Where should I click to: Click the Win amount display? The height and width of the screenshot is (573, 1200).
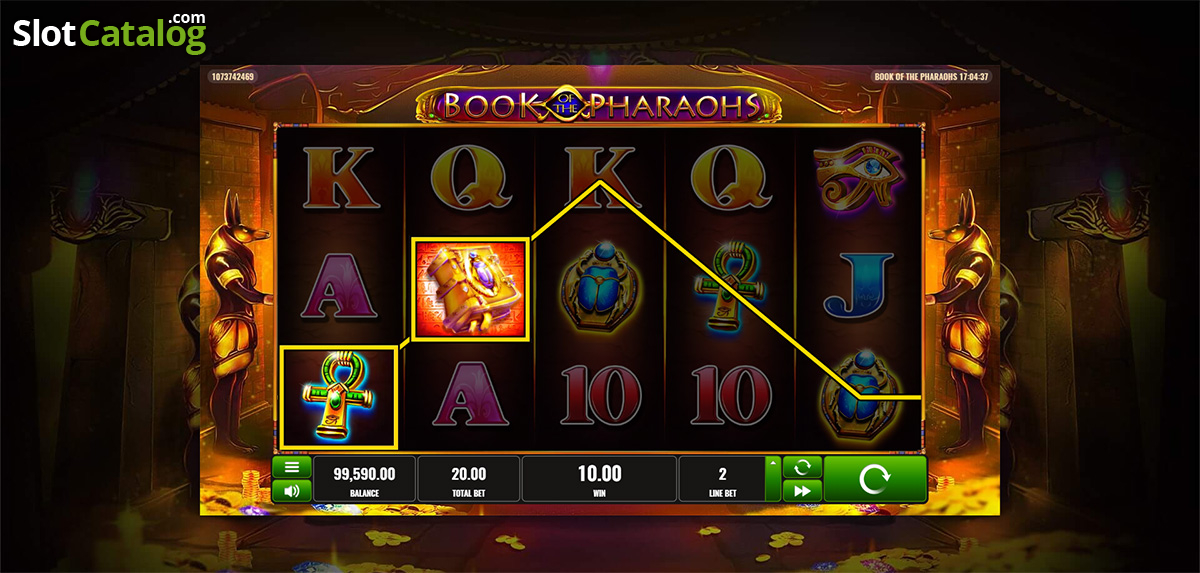tap(600, 479)
